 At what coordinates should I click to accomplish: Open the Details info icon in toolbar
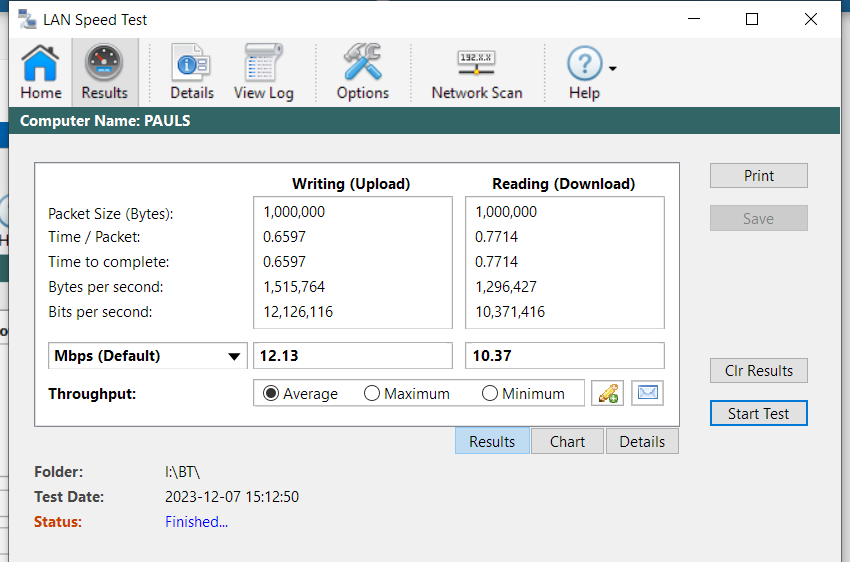click(192, 72)
